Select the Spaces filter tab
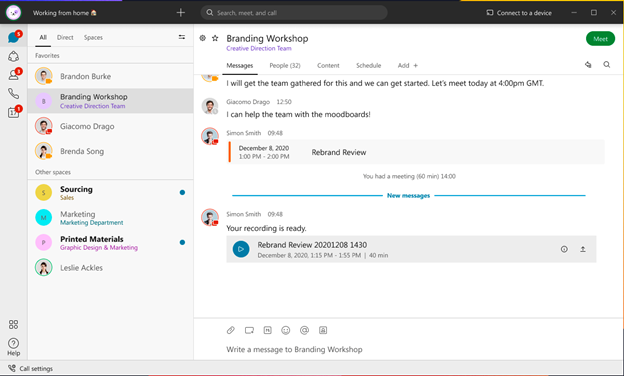 click(x=93, y=37)
